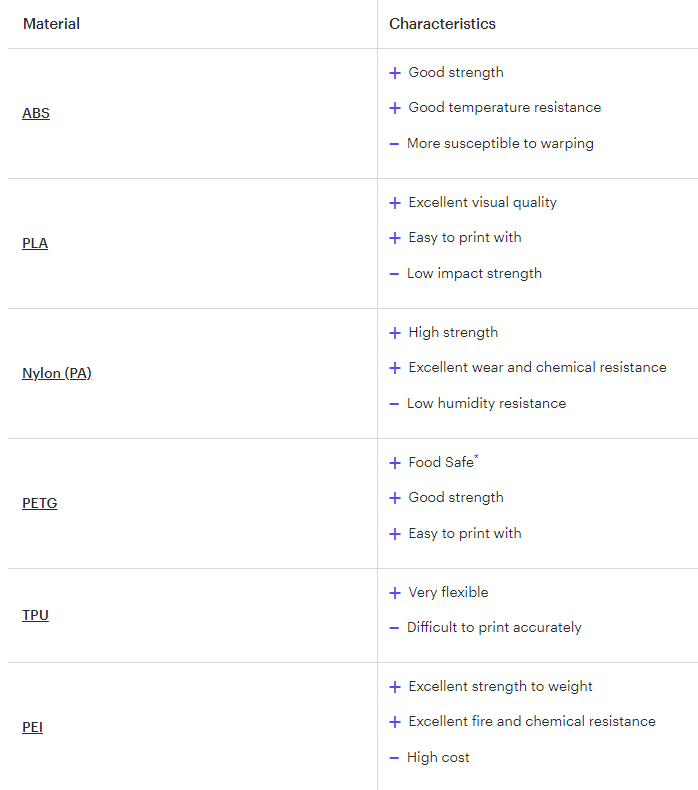Open the PETG material link
The image size is (698, 790).
[x=40, y=503]
